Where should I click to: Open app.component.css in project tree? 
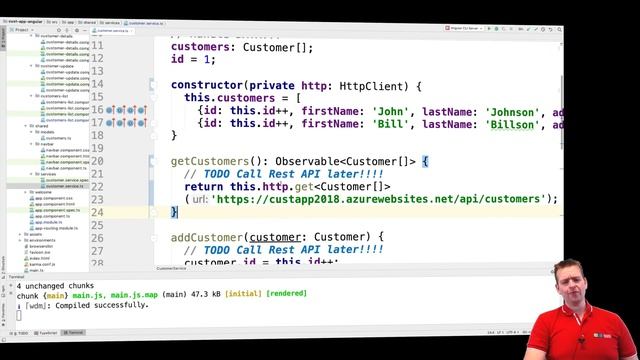(x=51, y=198)
